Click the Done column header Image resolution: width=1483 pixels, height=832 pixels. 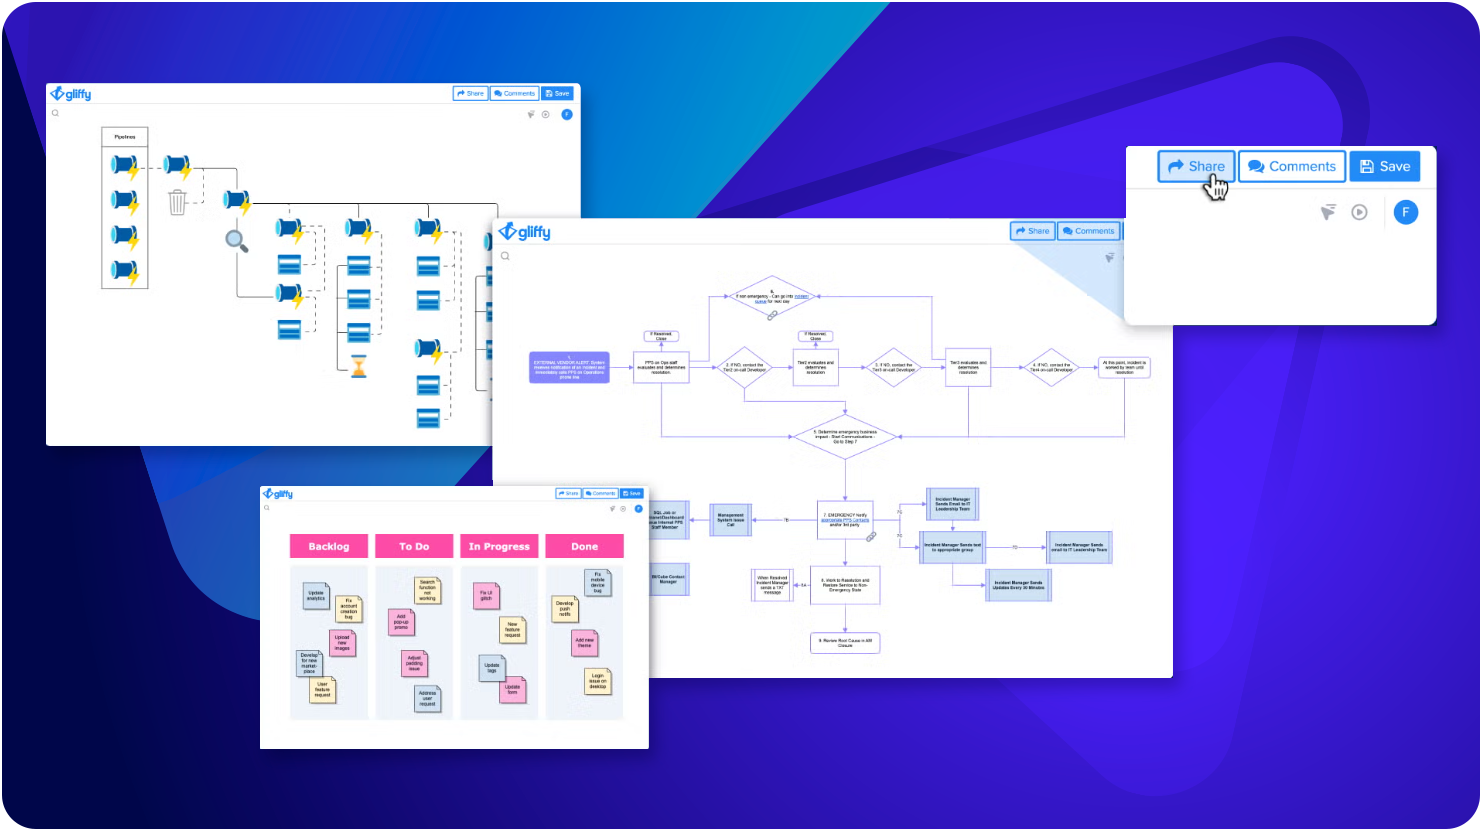pos(584,546)
